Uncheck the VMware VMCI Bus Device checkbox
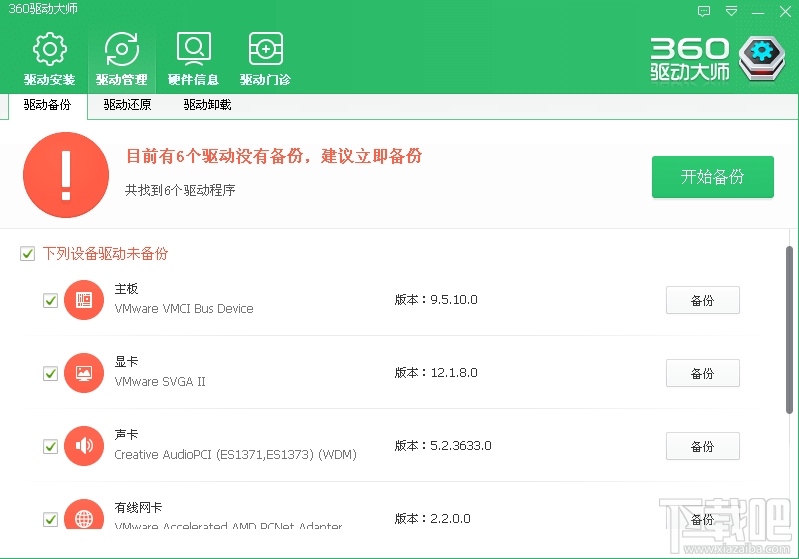 pos(50,300)
